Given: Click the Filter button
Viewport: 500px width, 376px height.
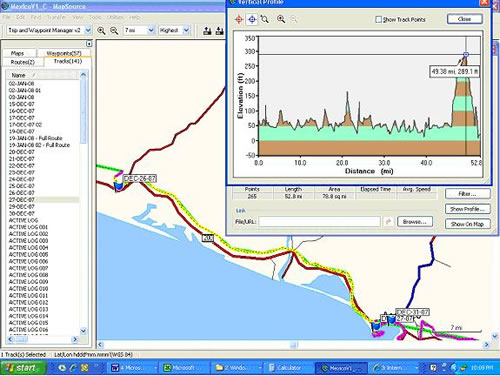Looking at the screenshot, I should [x=467, y=193].
